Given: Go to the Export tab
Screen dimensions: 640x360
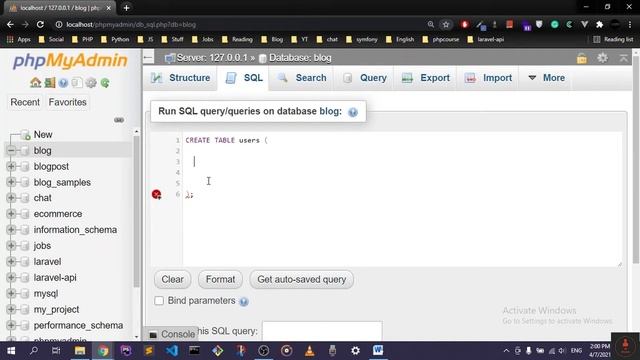Looking at the screenshot, I should pyautogui.click(x=426, y=78).
